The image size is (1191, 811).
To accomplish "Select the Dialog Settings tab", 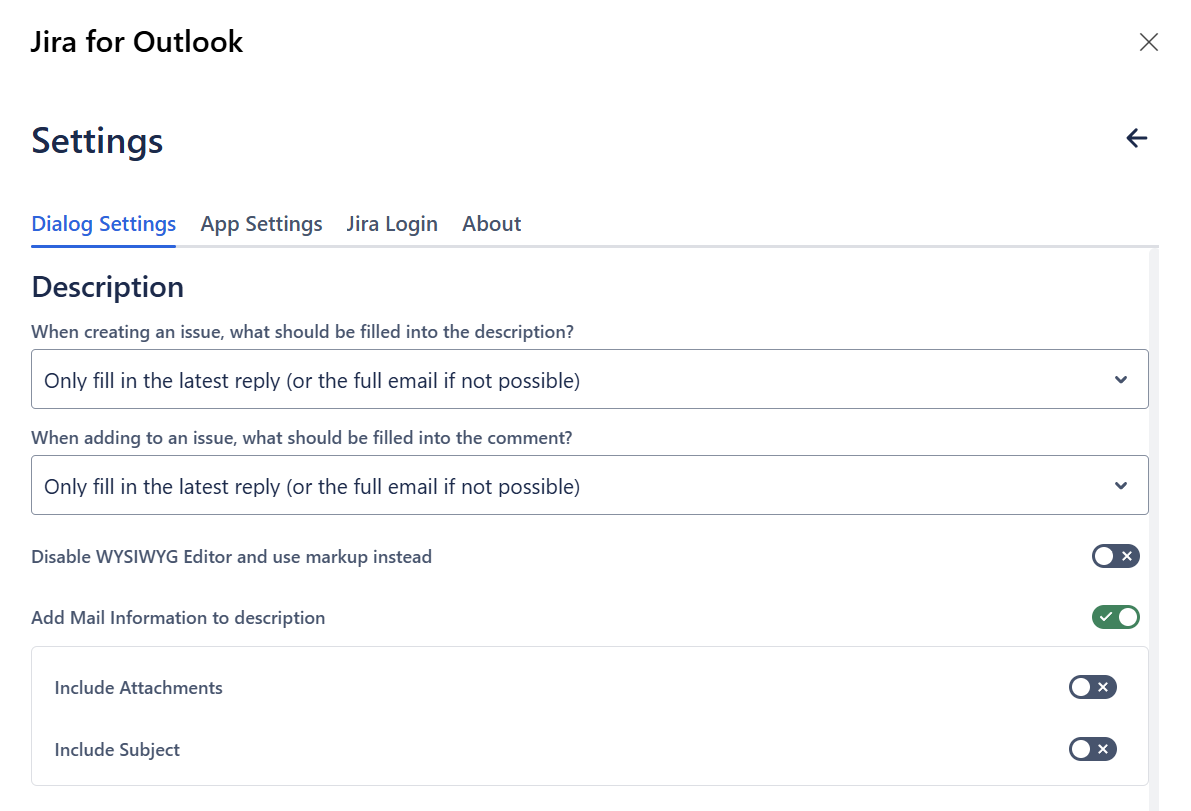I will (104, 224).
